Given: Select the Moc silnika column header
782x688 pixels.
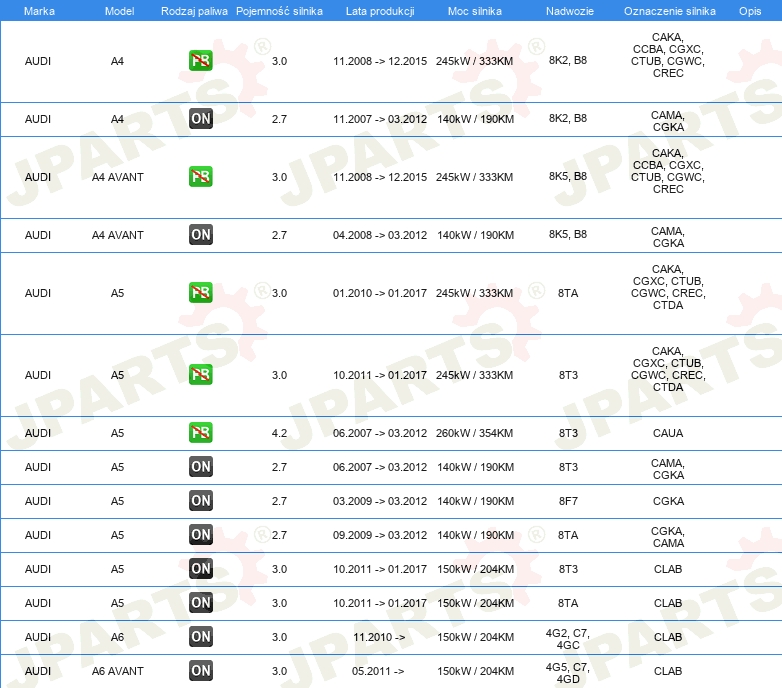Looking at the screenshot, I should coord(475,10).
